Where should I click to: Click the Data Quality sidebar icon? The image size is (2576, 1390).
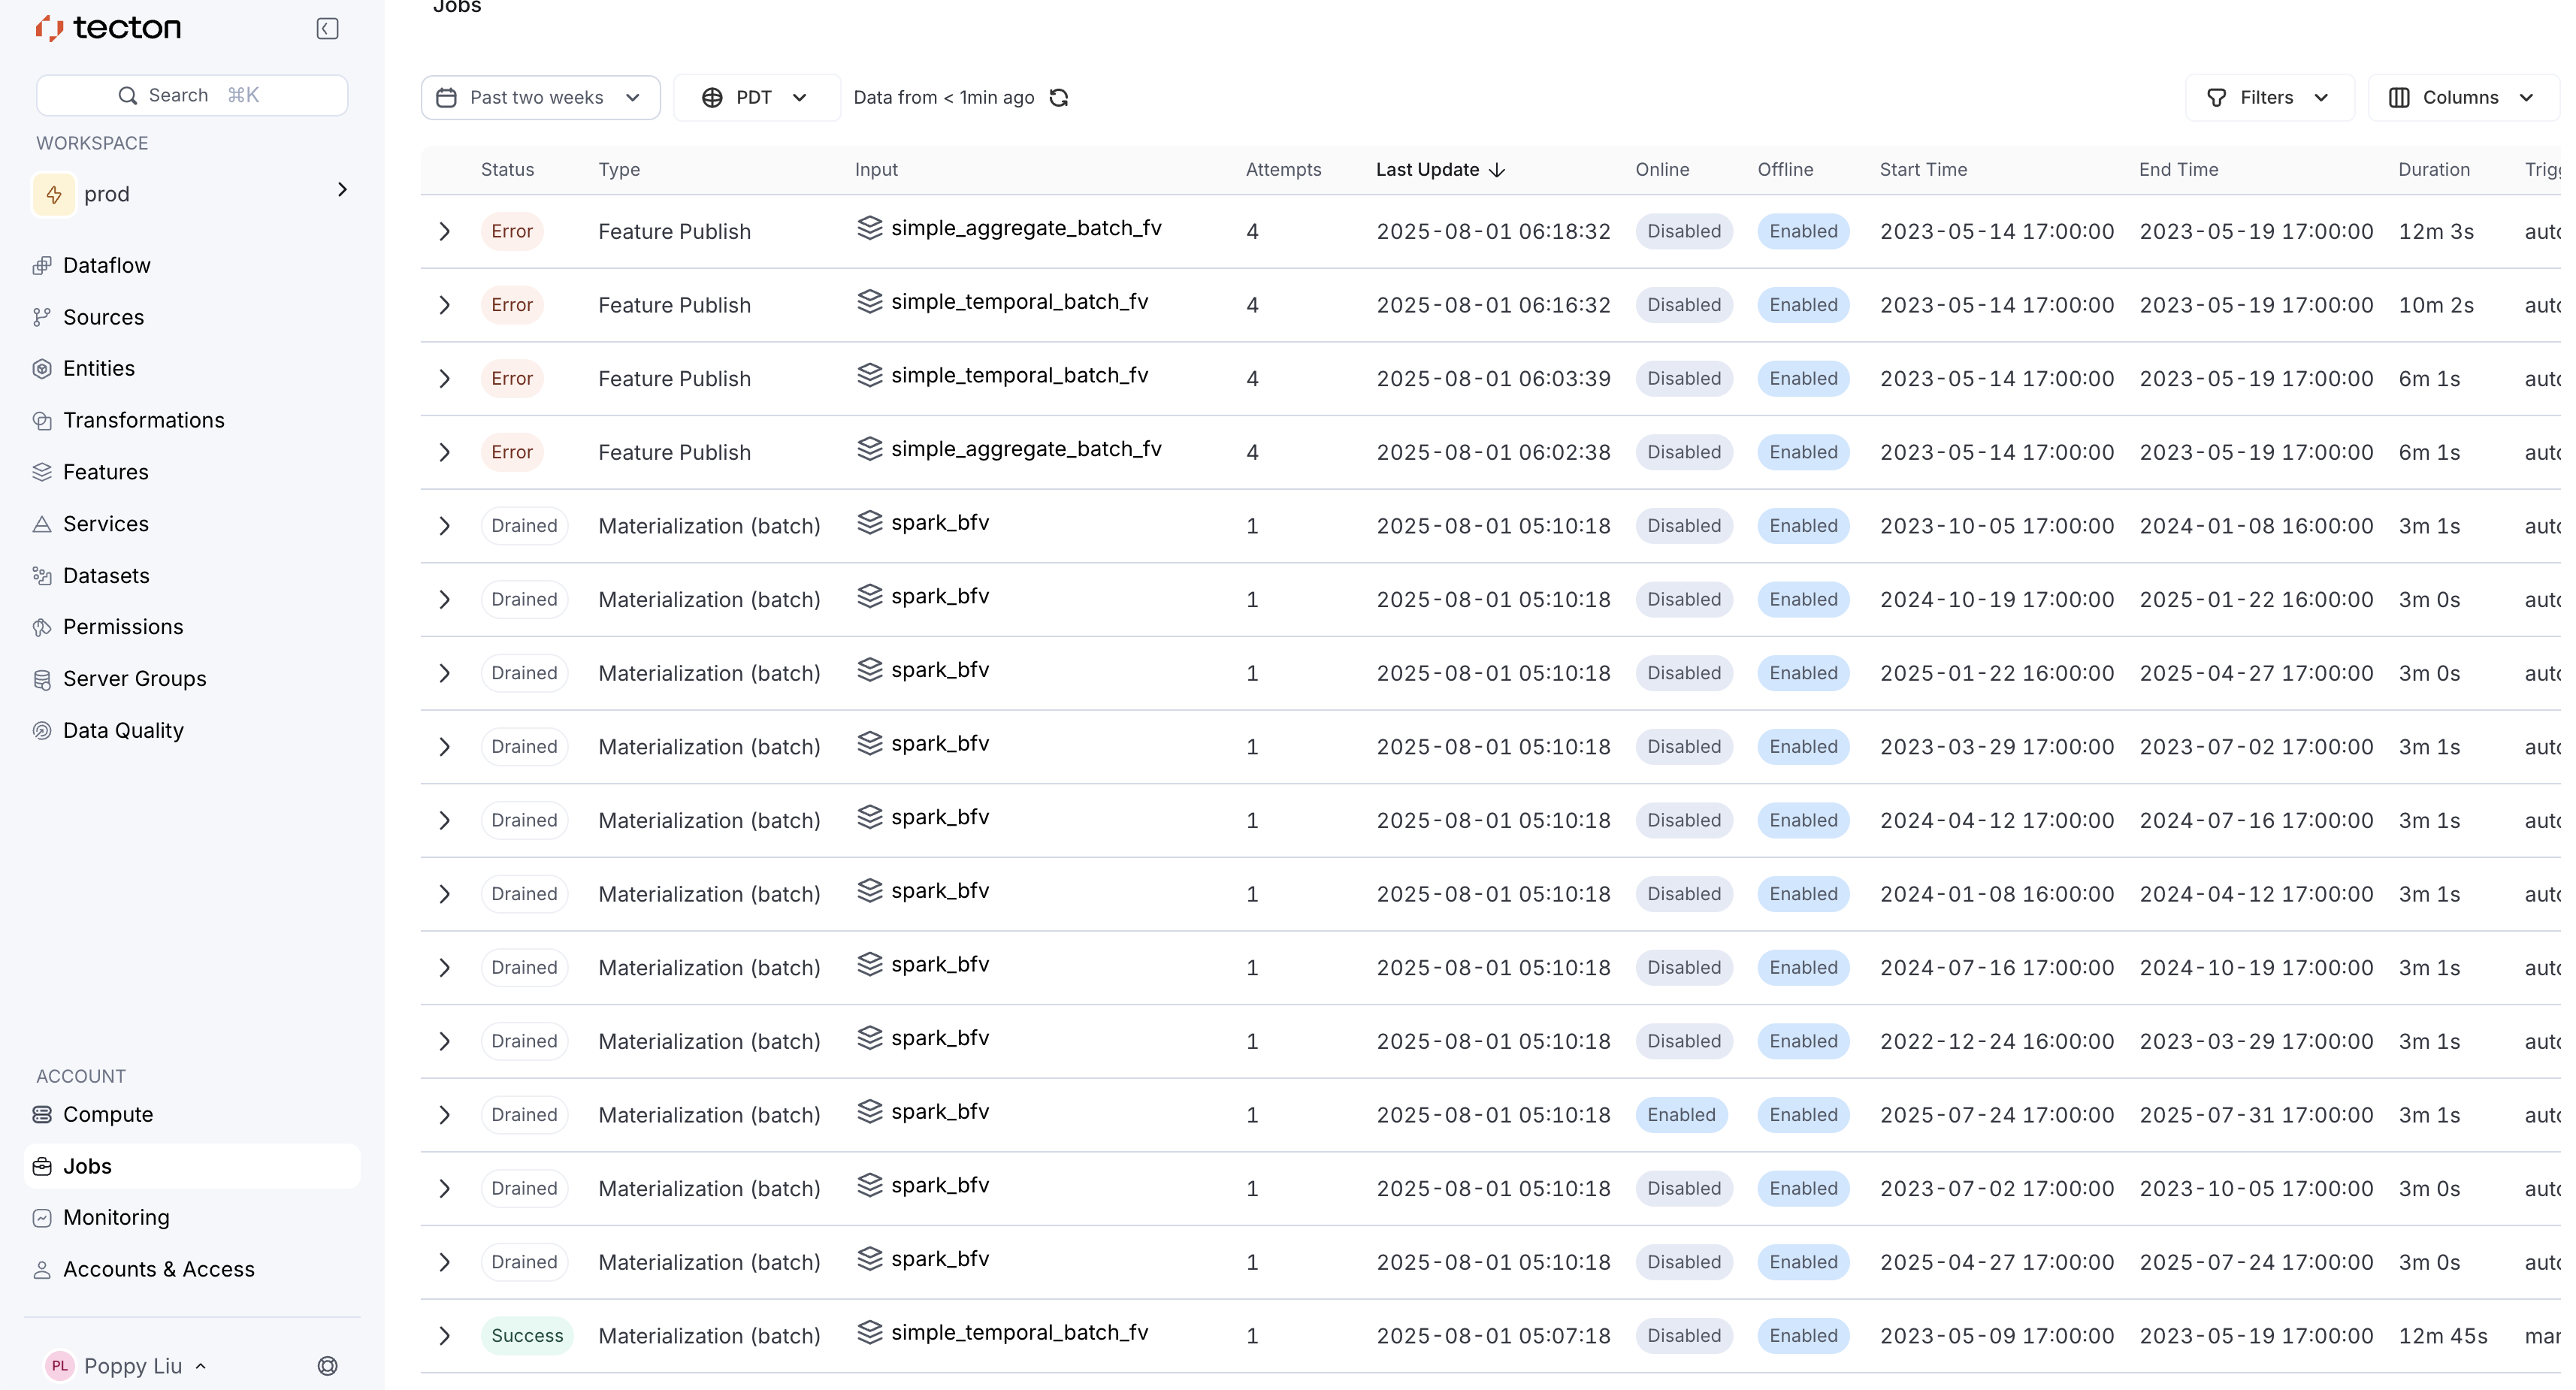click(42, 730)
